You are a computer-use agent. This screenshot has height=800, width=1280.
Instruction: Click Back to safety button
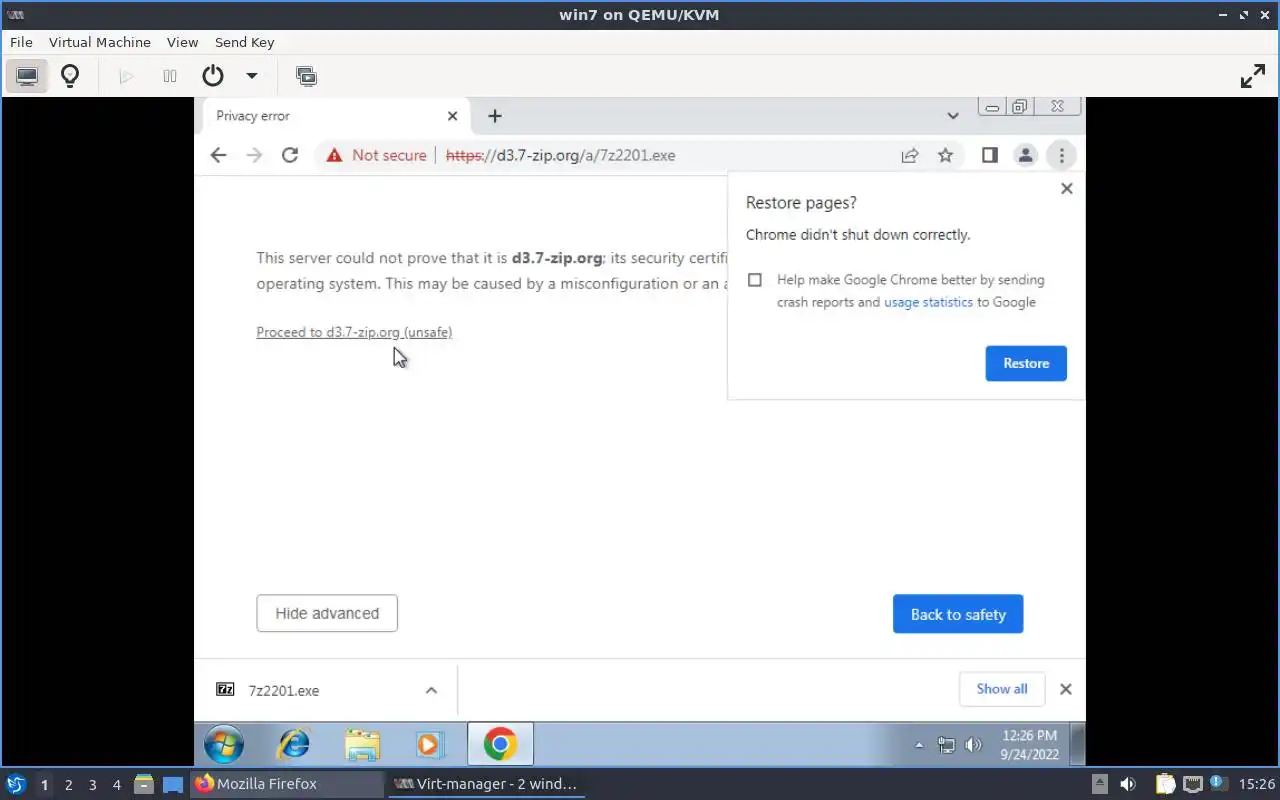click(958, 614)
